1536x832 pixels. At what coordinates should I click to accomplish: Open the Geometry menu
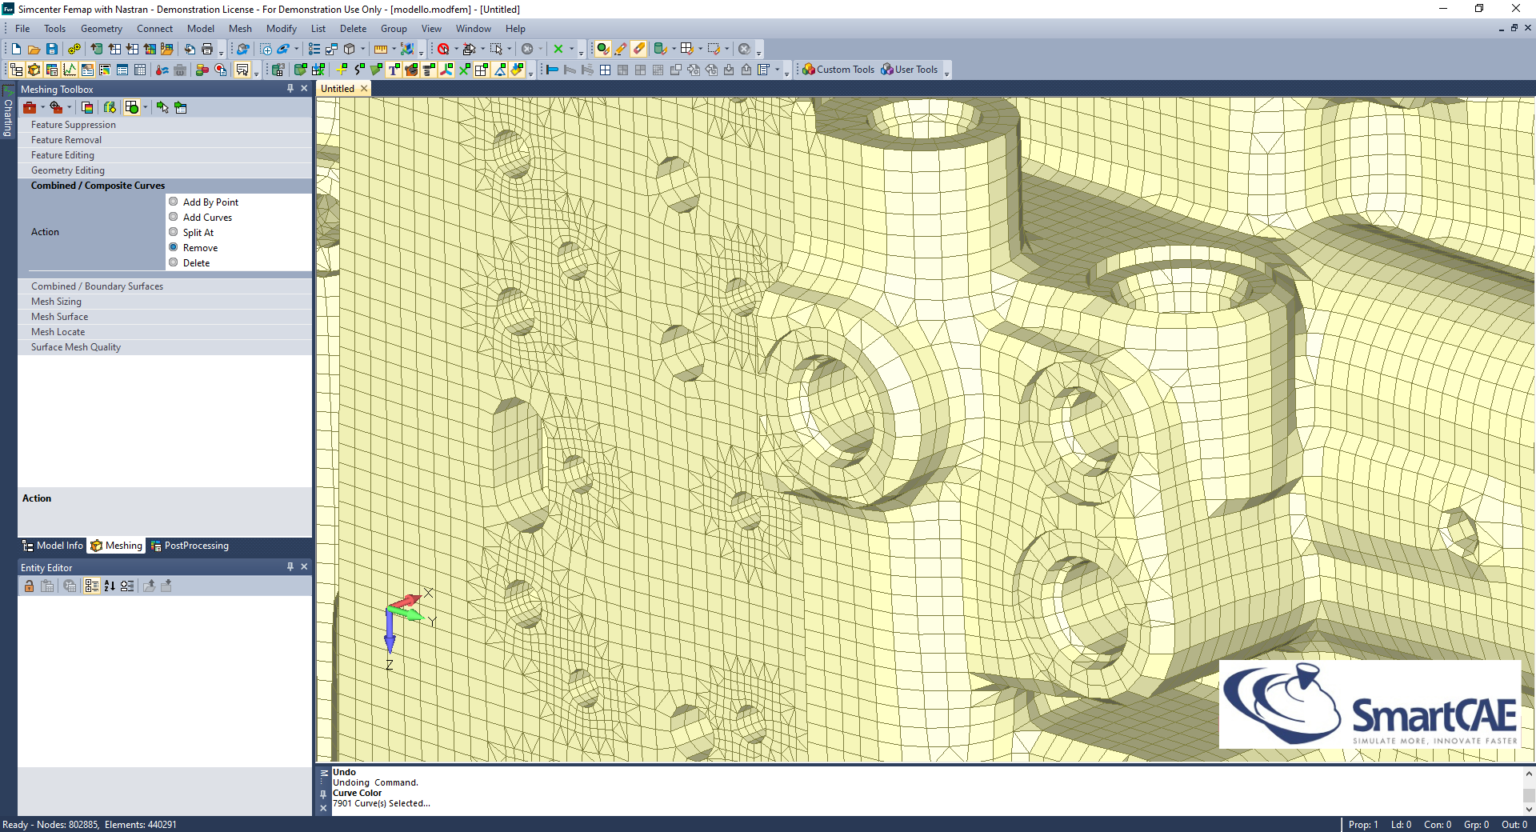tap(101, 28)
